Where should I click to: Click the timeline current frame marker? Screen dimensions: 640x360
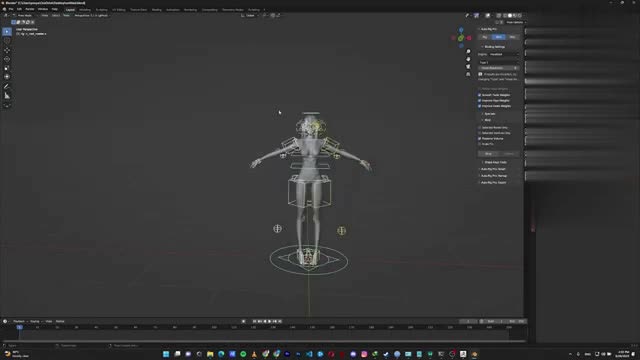click(x=19, y=327)
